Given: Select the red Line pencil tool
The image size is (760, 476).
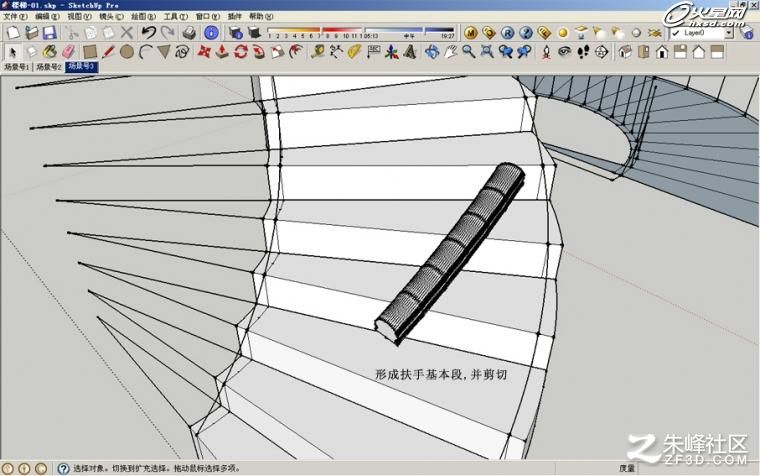Looking at the screenshot, I should [x=108, y=51].
